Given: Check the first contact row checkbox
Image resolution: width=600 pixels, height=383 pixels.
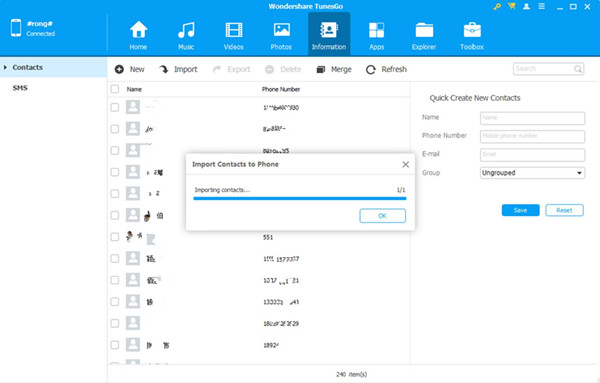Looking at the screenshot, I should [x=115, y=107].
